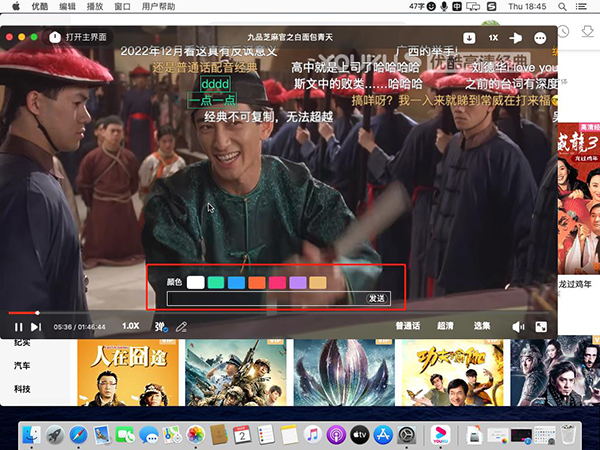Click the pin-on-top arrow icon
Viewport: 600px width, 450px height.
(517, 37)
